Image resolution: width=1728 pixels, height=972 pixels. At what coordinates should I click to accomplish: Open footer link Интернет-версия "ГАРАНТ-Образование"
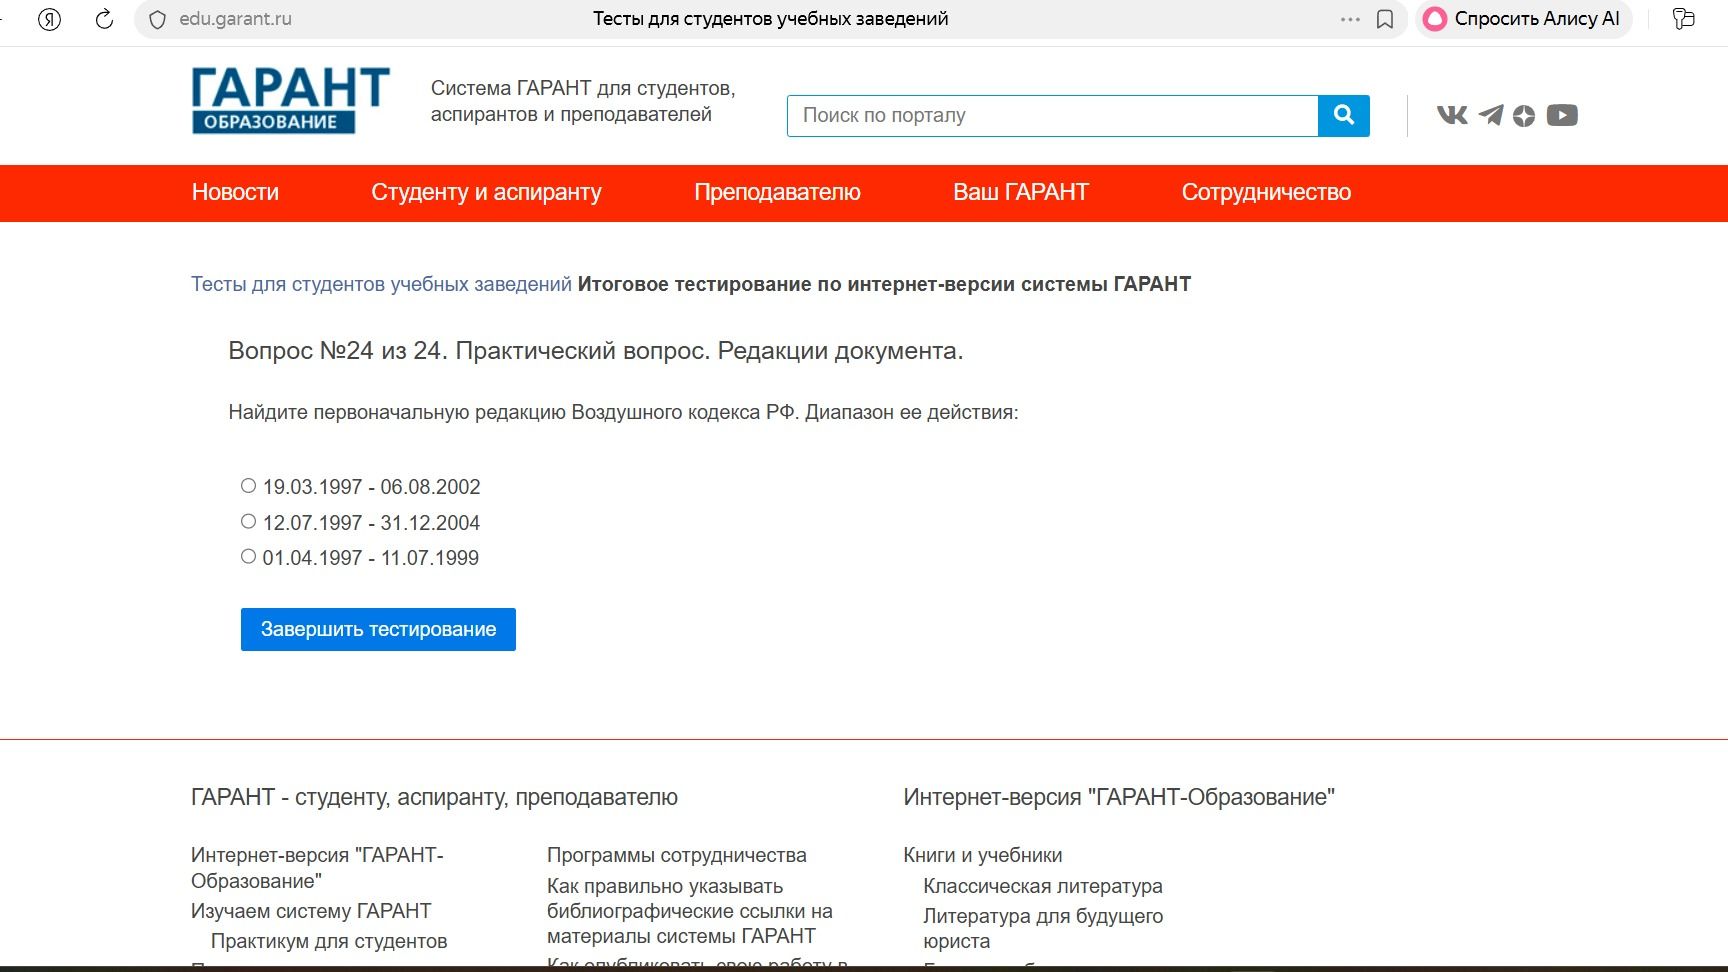(x=317, y=868)
